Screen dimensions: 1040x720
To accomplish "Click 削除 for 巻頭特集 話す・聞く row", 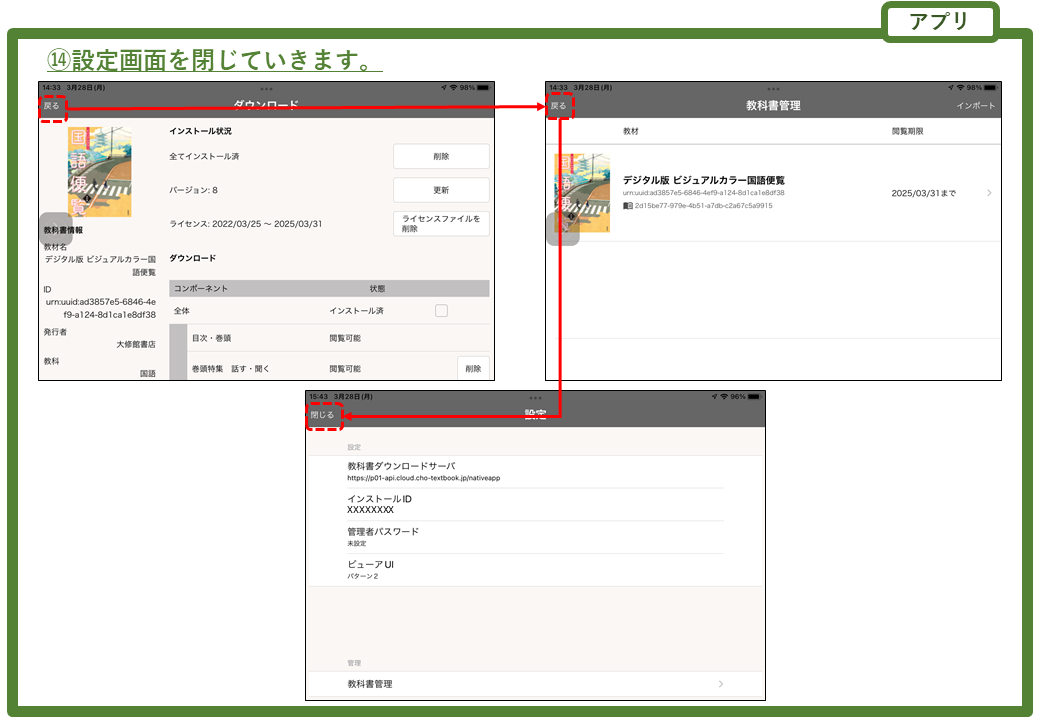I will tap(473, 368).
